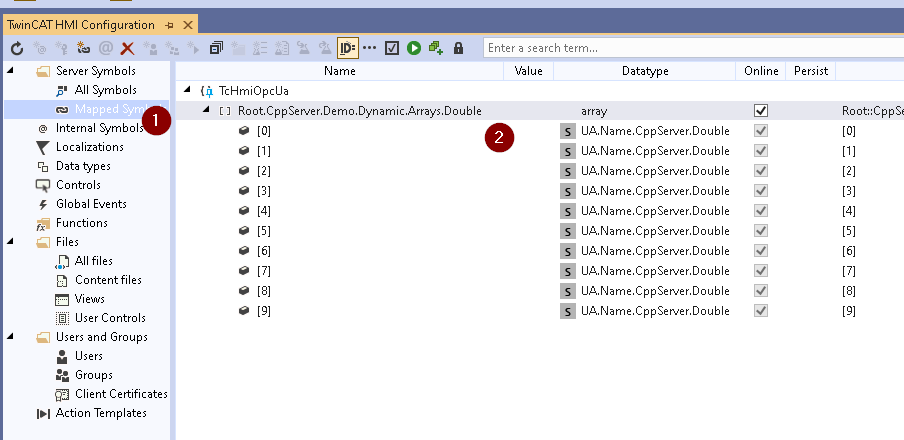Click the three-dots ellipsis toolbar icon
The height and width of the screenshot is (440, 904).
coord(370,48)
